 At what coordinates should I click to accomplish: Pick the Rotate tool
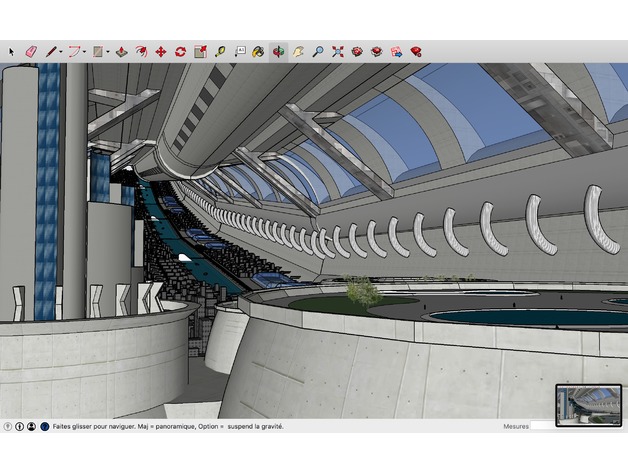click(180, 52)
